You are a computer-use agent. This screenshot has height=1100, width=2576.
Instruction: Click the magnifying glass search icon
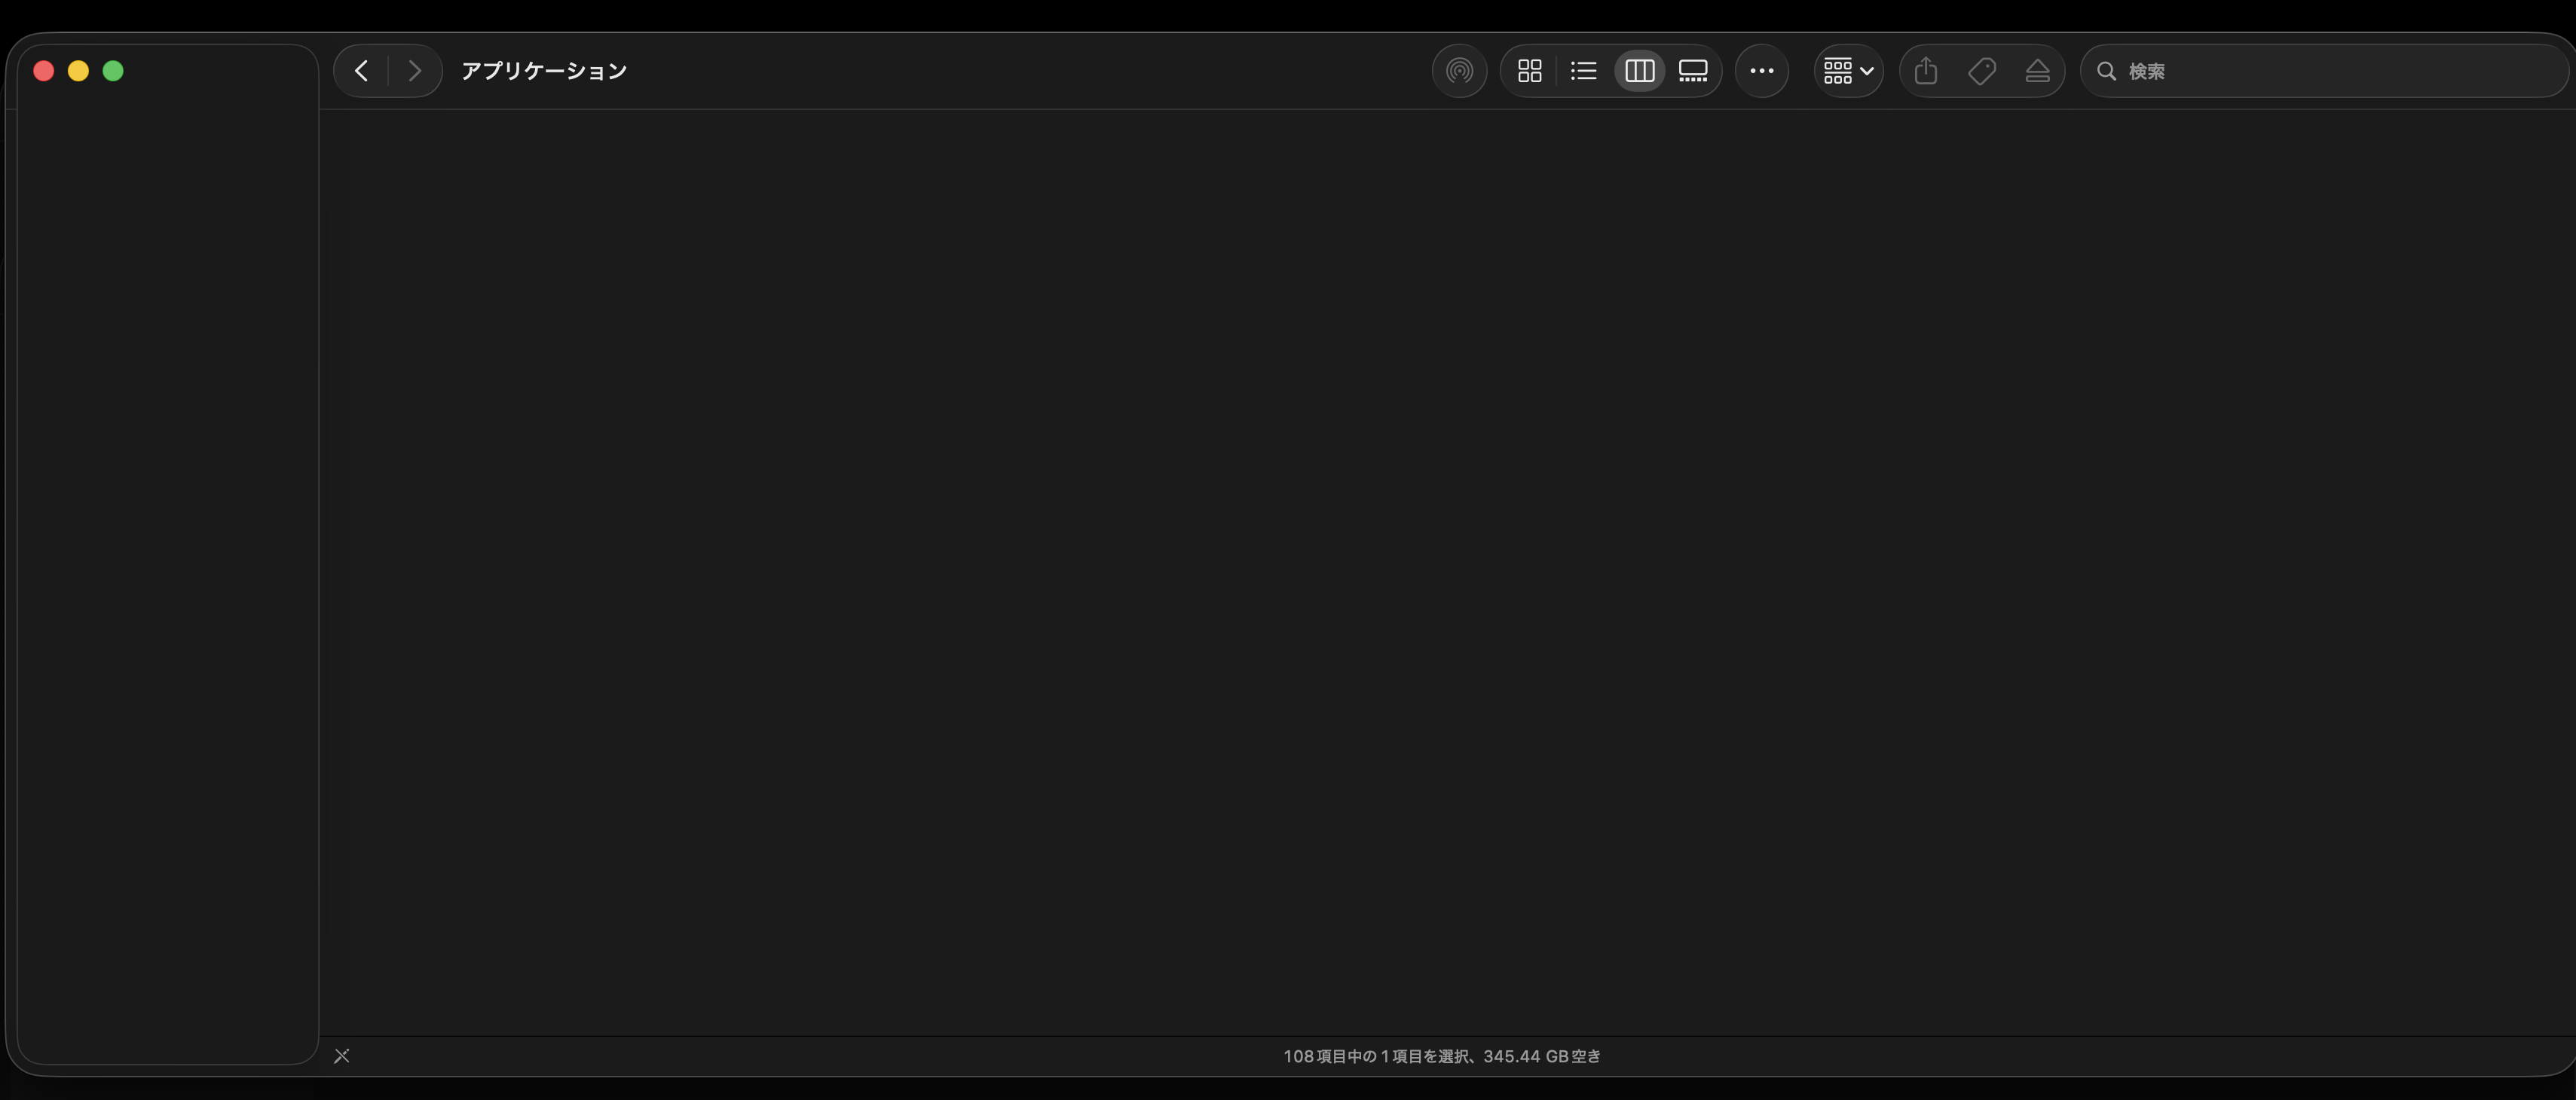point(2106,71)
